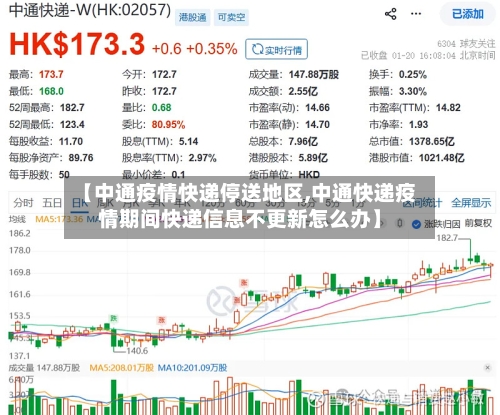Click the 总股本 value 7.96亿

click(x=303, y=141)
